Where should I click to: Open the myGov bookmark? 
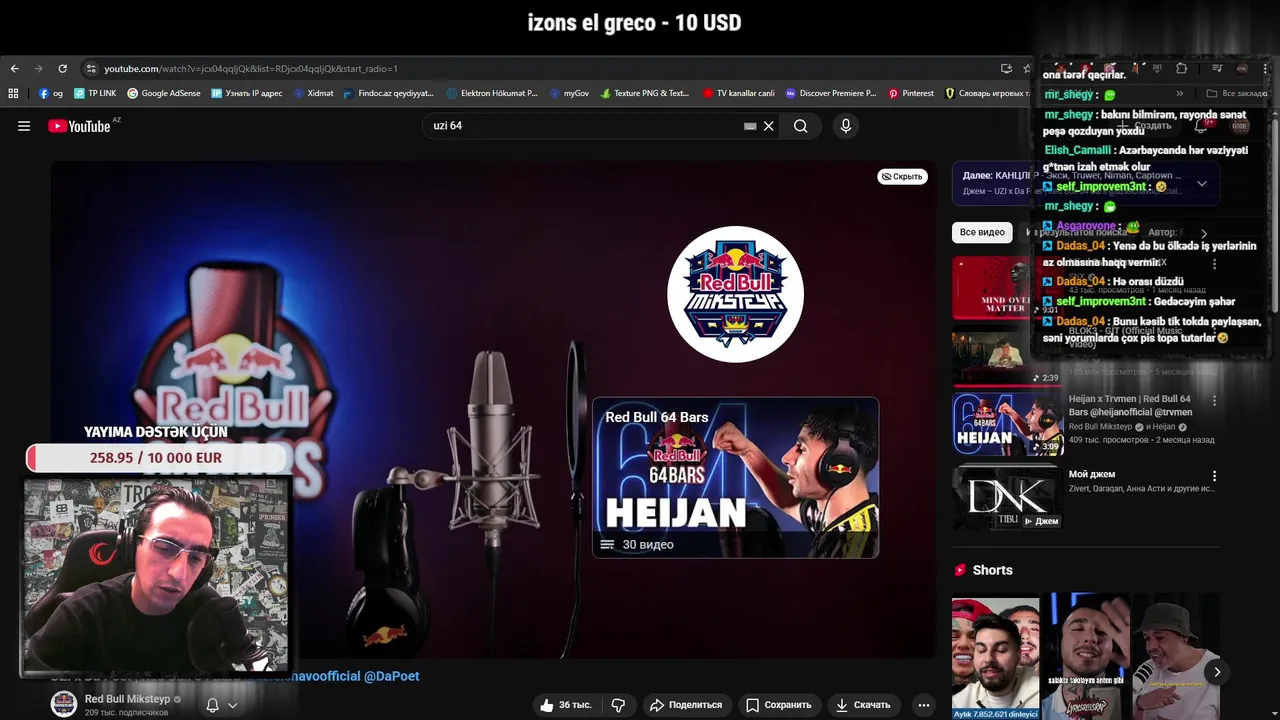tap(570, 93)
